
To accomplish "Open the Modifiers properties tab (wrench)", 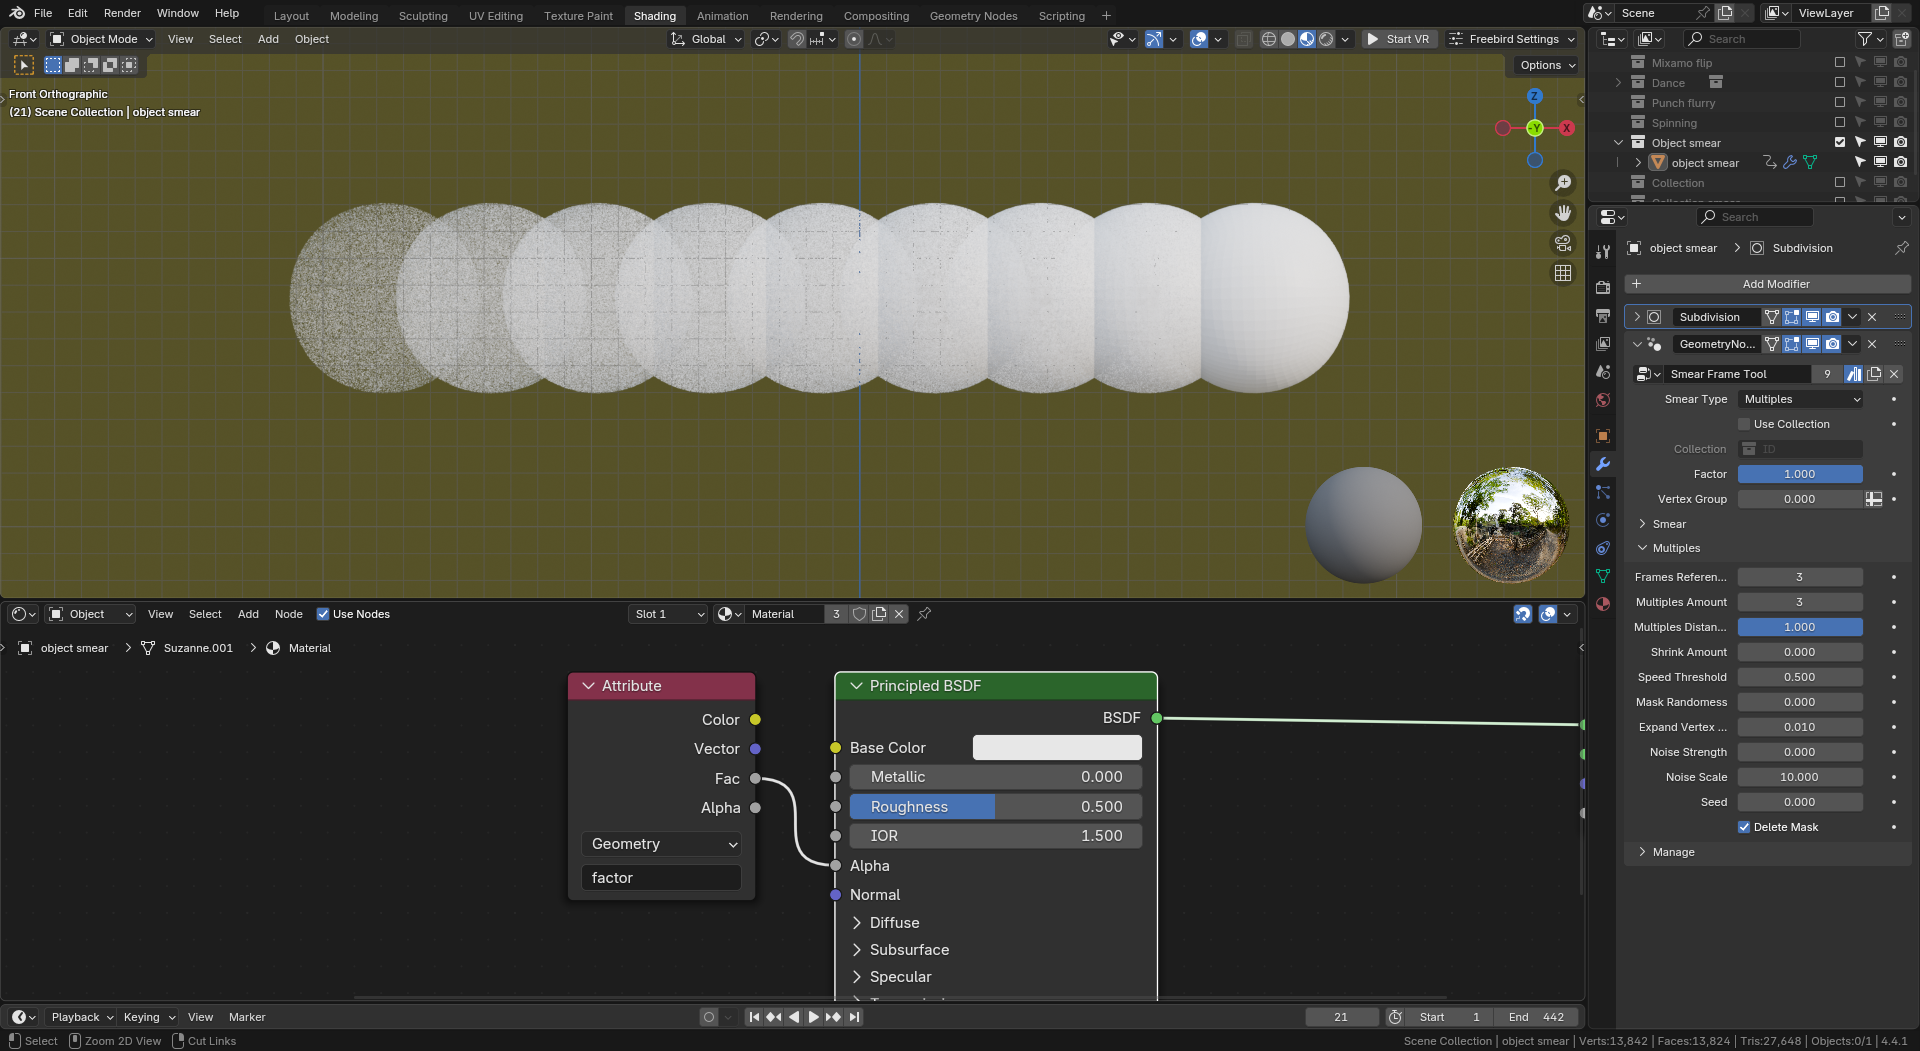I will (x=1603, y=464).
